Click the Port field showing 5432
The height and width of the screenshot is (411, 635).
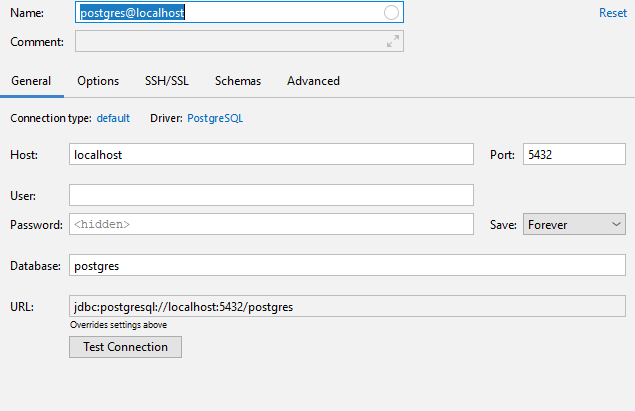tap(574, 154)
